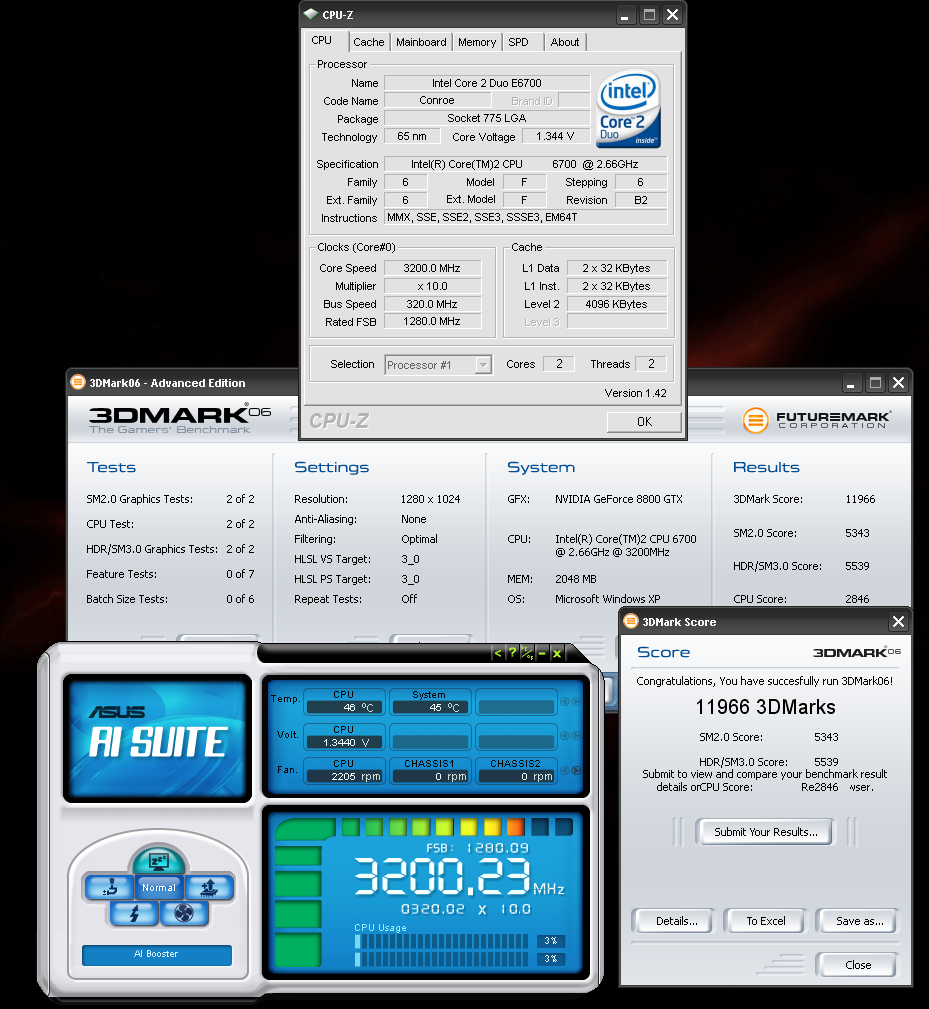Select the CPU tab in CPU-Z

(x=322, y=40)
